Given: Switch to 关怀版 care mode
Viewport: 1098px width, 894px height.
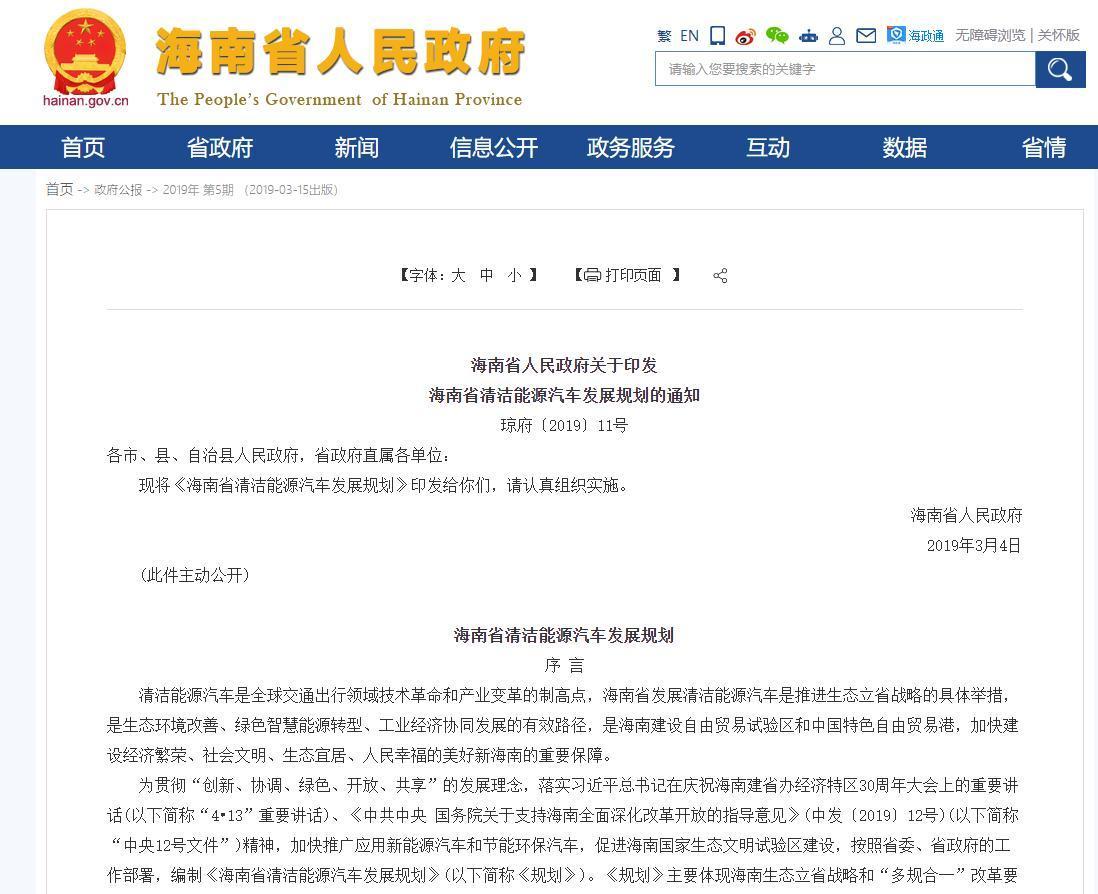Looking at the screenshot, I should pyautogui.click(x=1058, y=35).
